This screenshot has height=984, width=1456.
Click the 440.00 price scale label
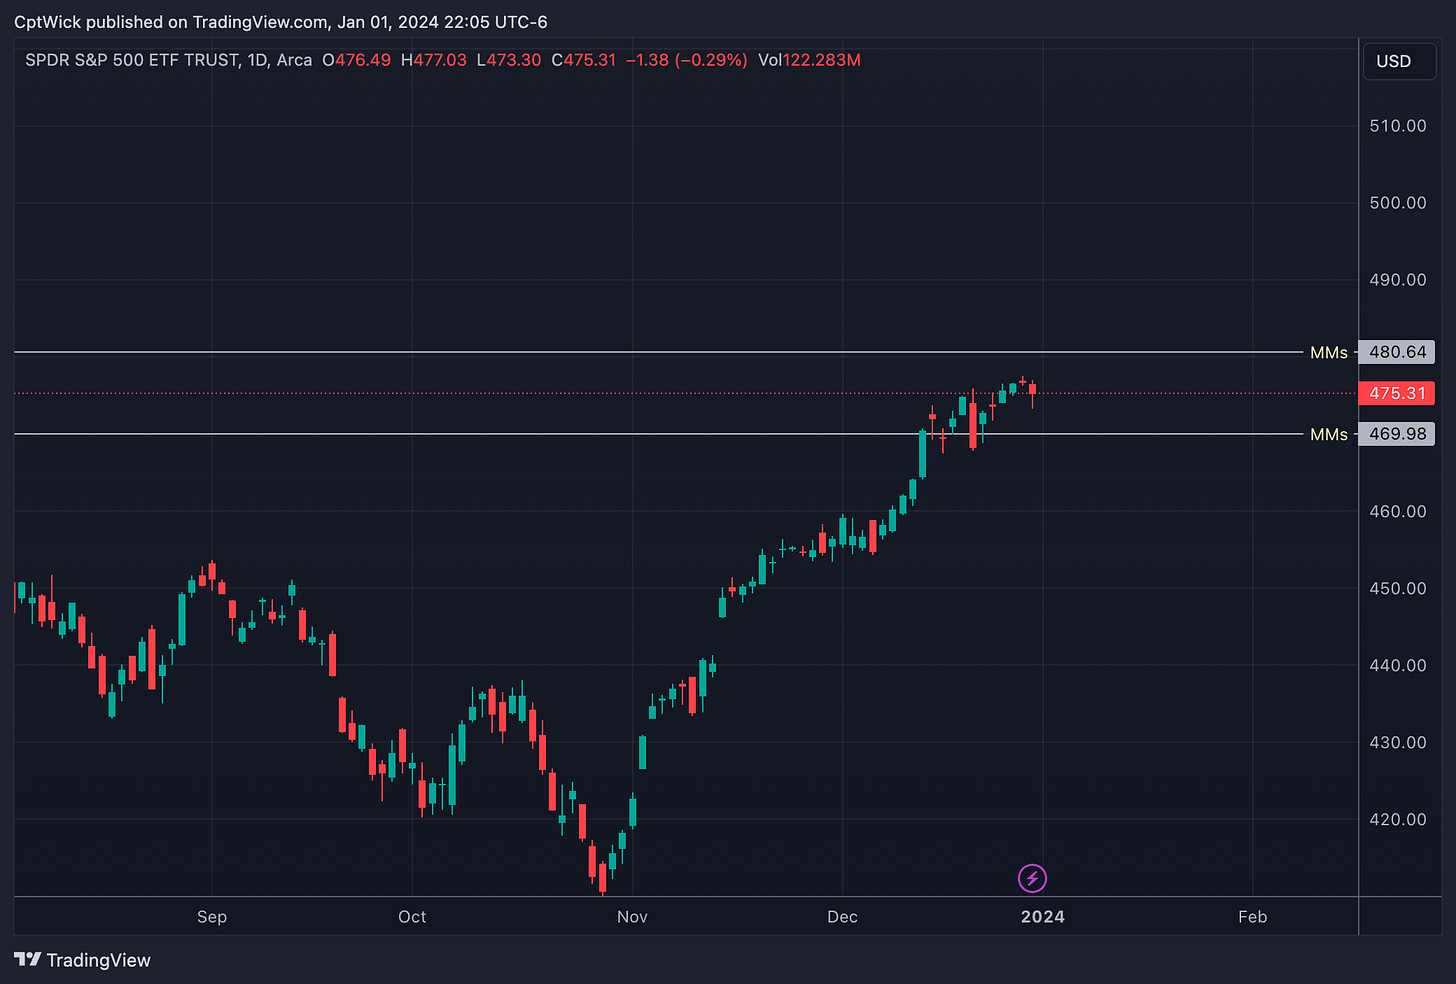(x=1398, y=665)
